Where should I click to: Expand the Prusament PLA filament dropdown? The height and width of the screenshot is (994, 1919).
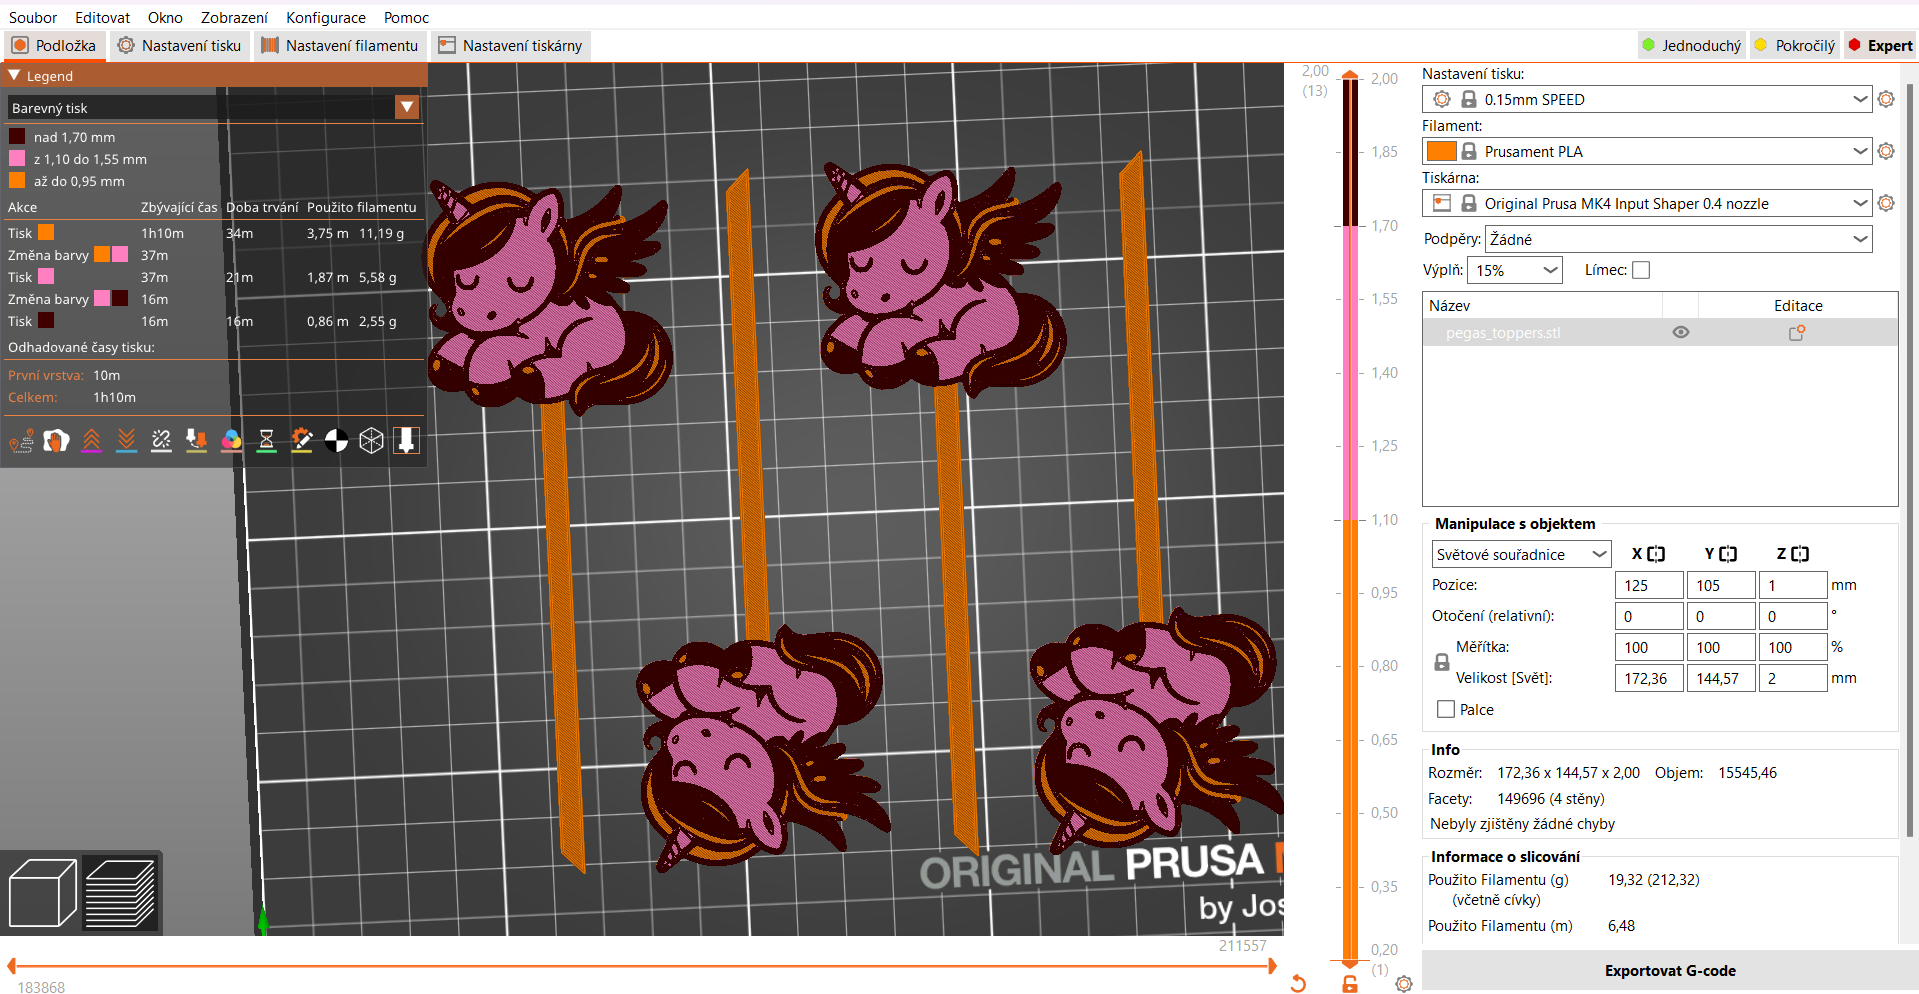point(1647,151)
